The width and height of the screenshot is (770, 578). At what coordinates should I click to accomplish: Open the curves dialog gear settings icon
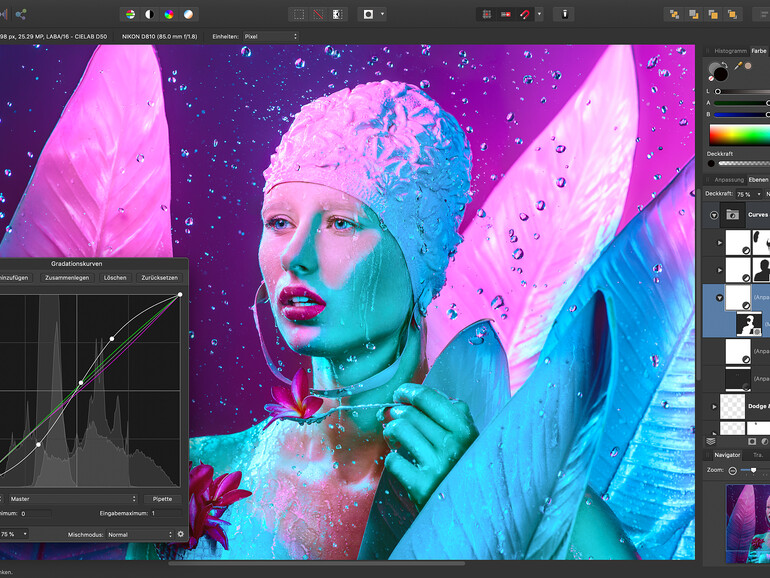click(x=181, y=534)
